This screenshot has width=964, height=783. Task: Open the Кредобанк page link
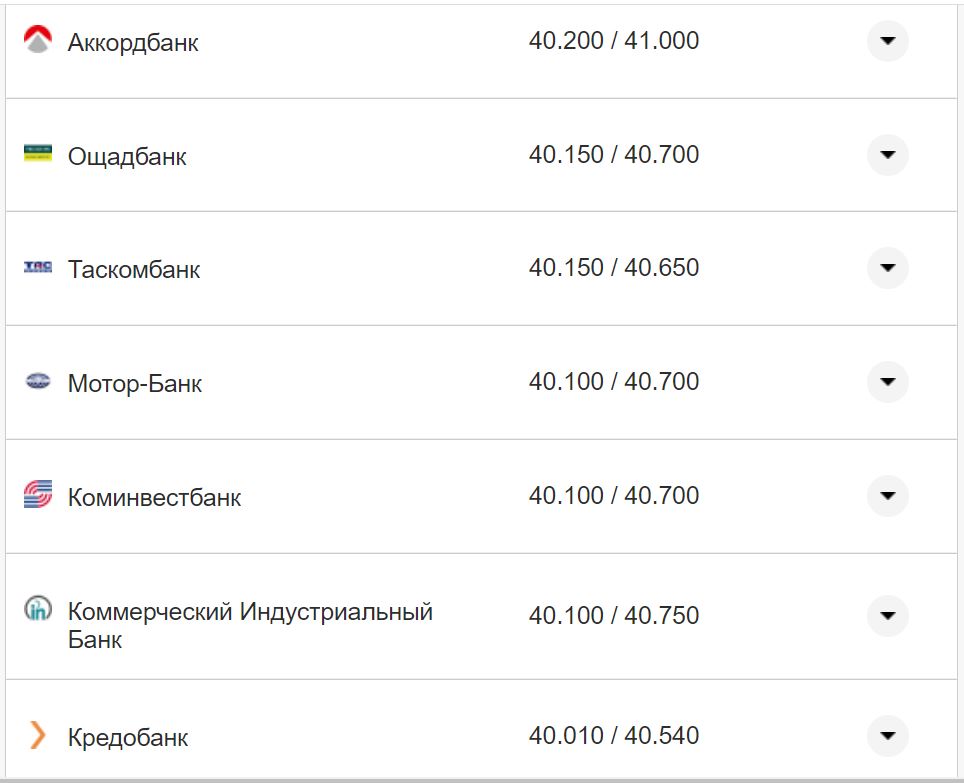point(127,737)
